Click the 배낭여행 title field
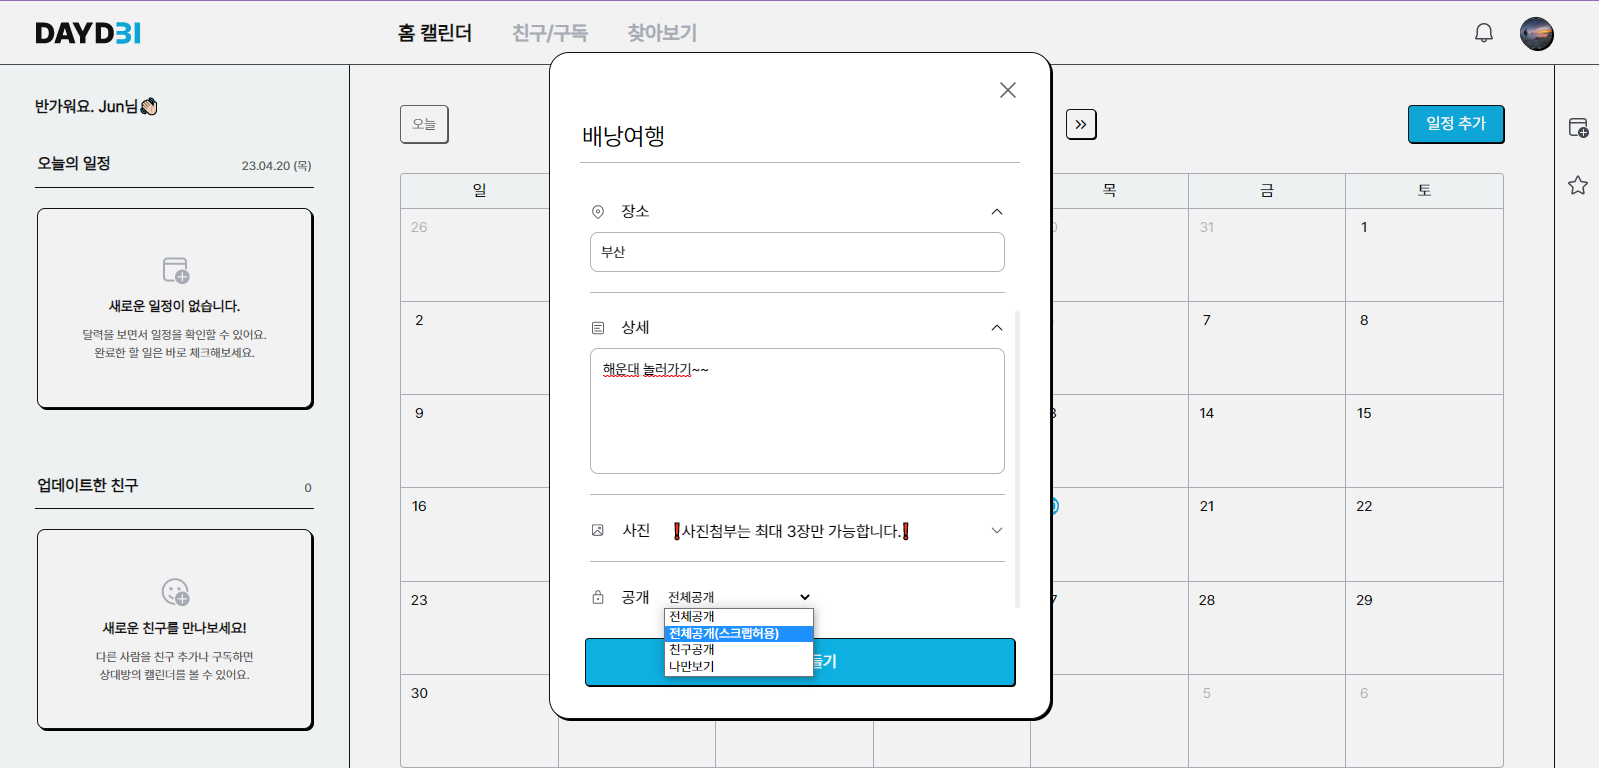1599x768 pixels. [800, 136]
